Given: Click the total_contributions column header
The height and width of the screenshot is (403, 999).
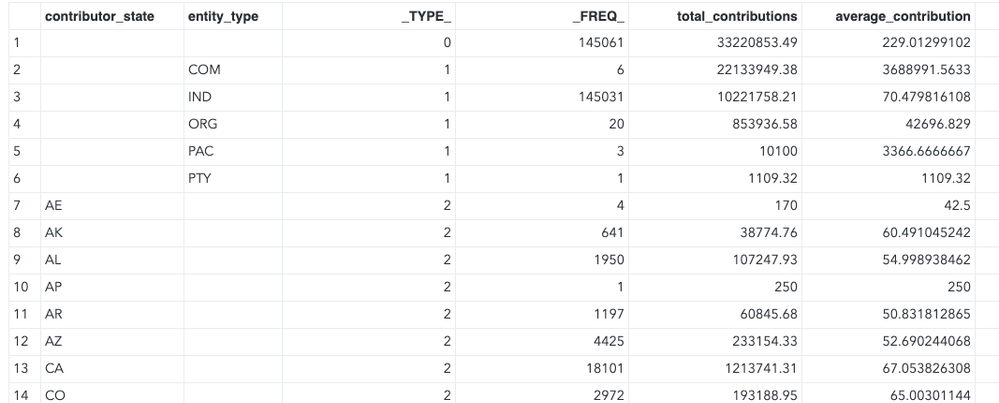Looking at the screenshot, I should (x=741, y=17).
